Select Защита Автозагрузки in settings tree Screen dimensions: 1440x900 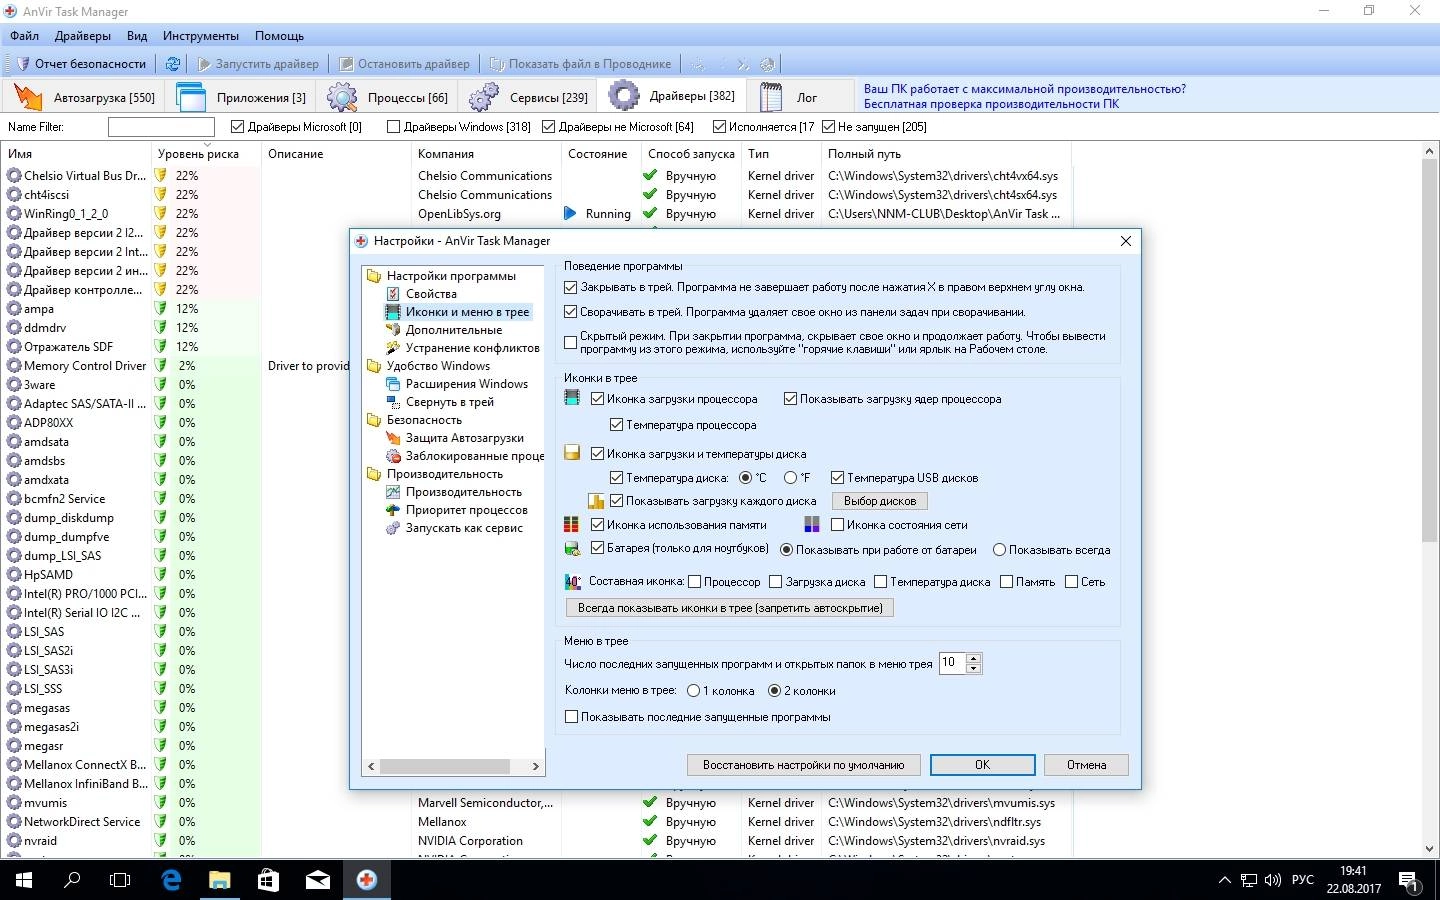pyautogui.click(x=464, y=438)
